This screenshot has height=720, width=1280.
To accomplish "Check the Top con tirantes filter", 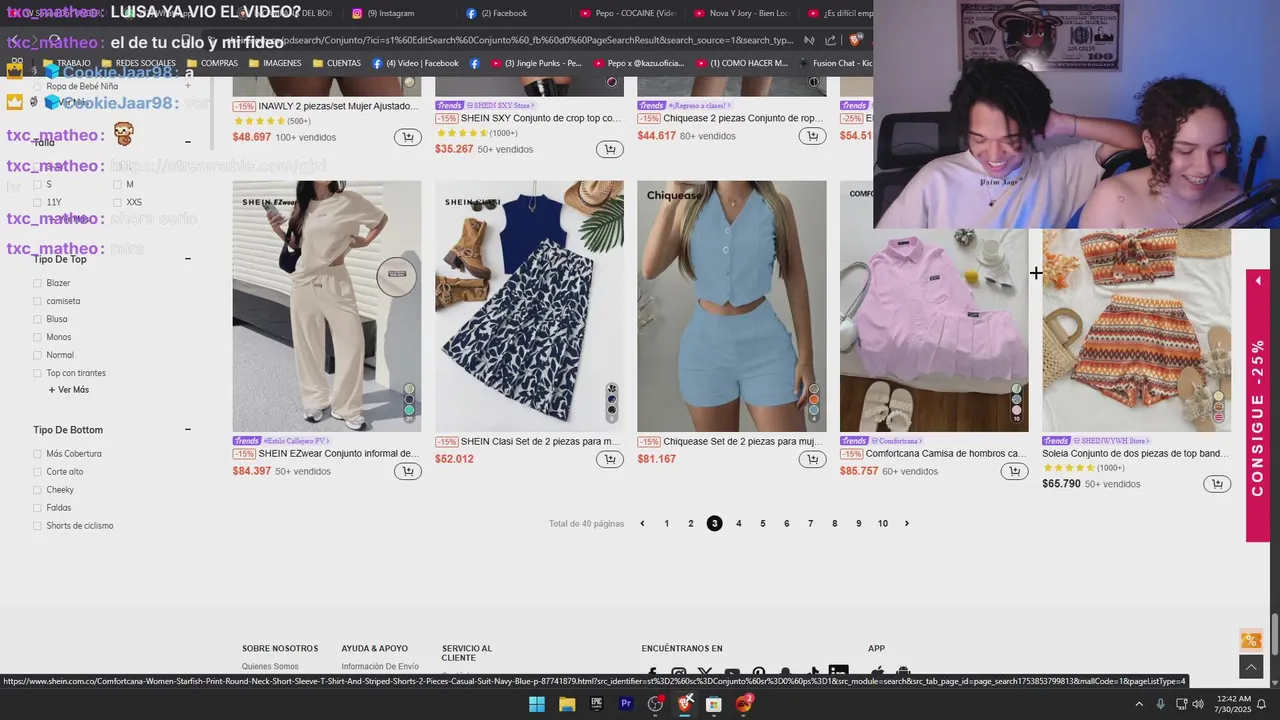I will 38,373.
